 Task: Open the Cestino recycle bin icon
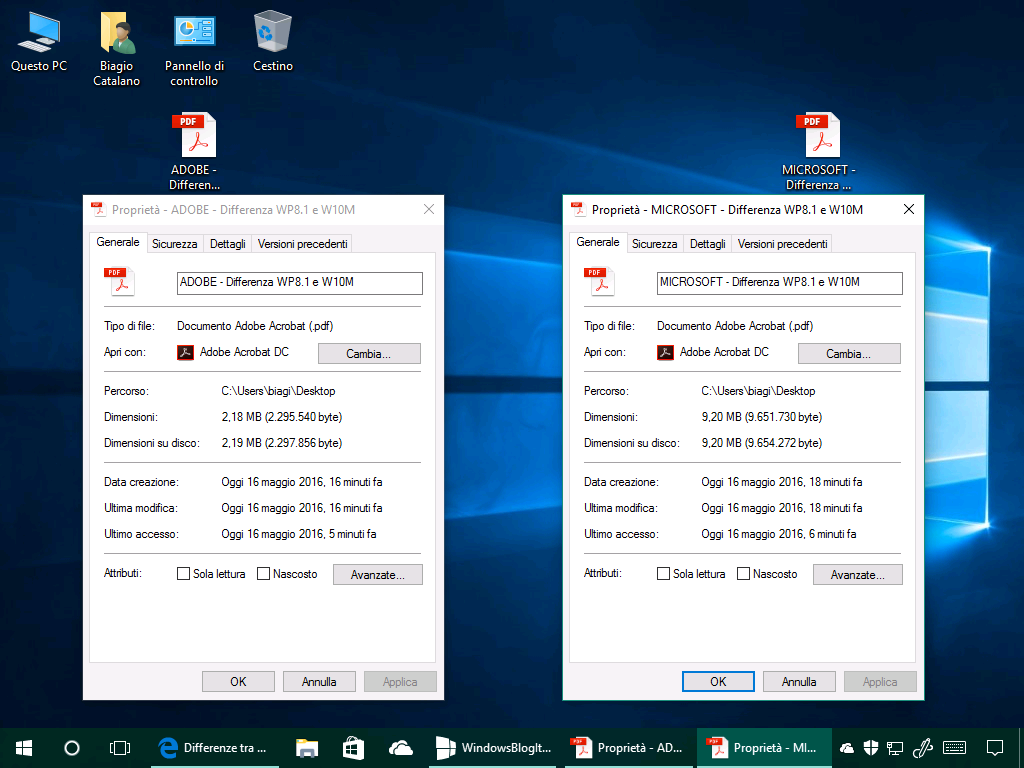(272, 42)
